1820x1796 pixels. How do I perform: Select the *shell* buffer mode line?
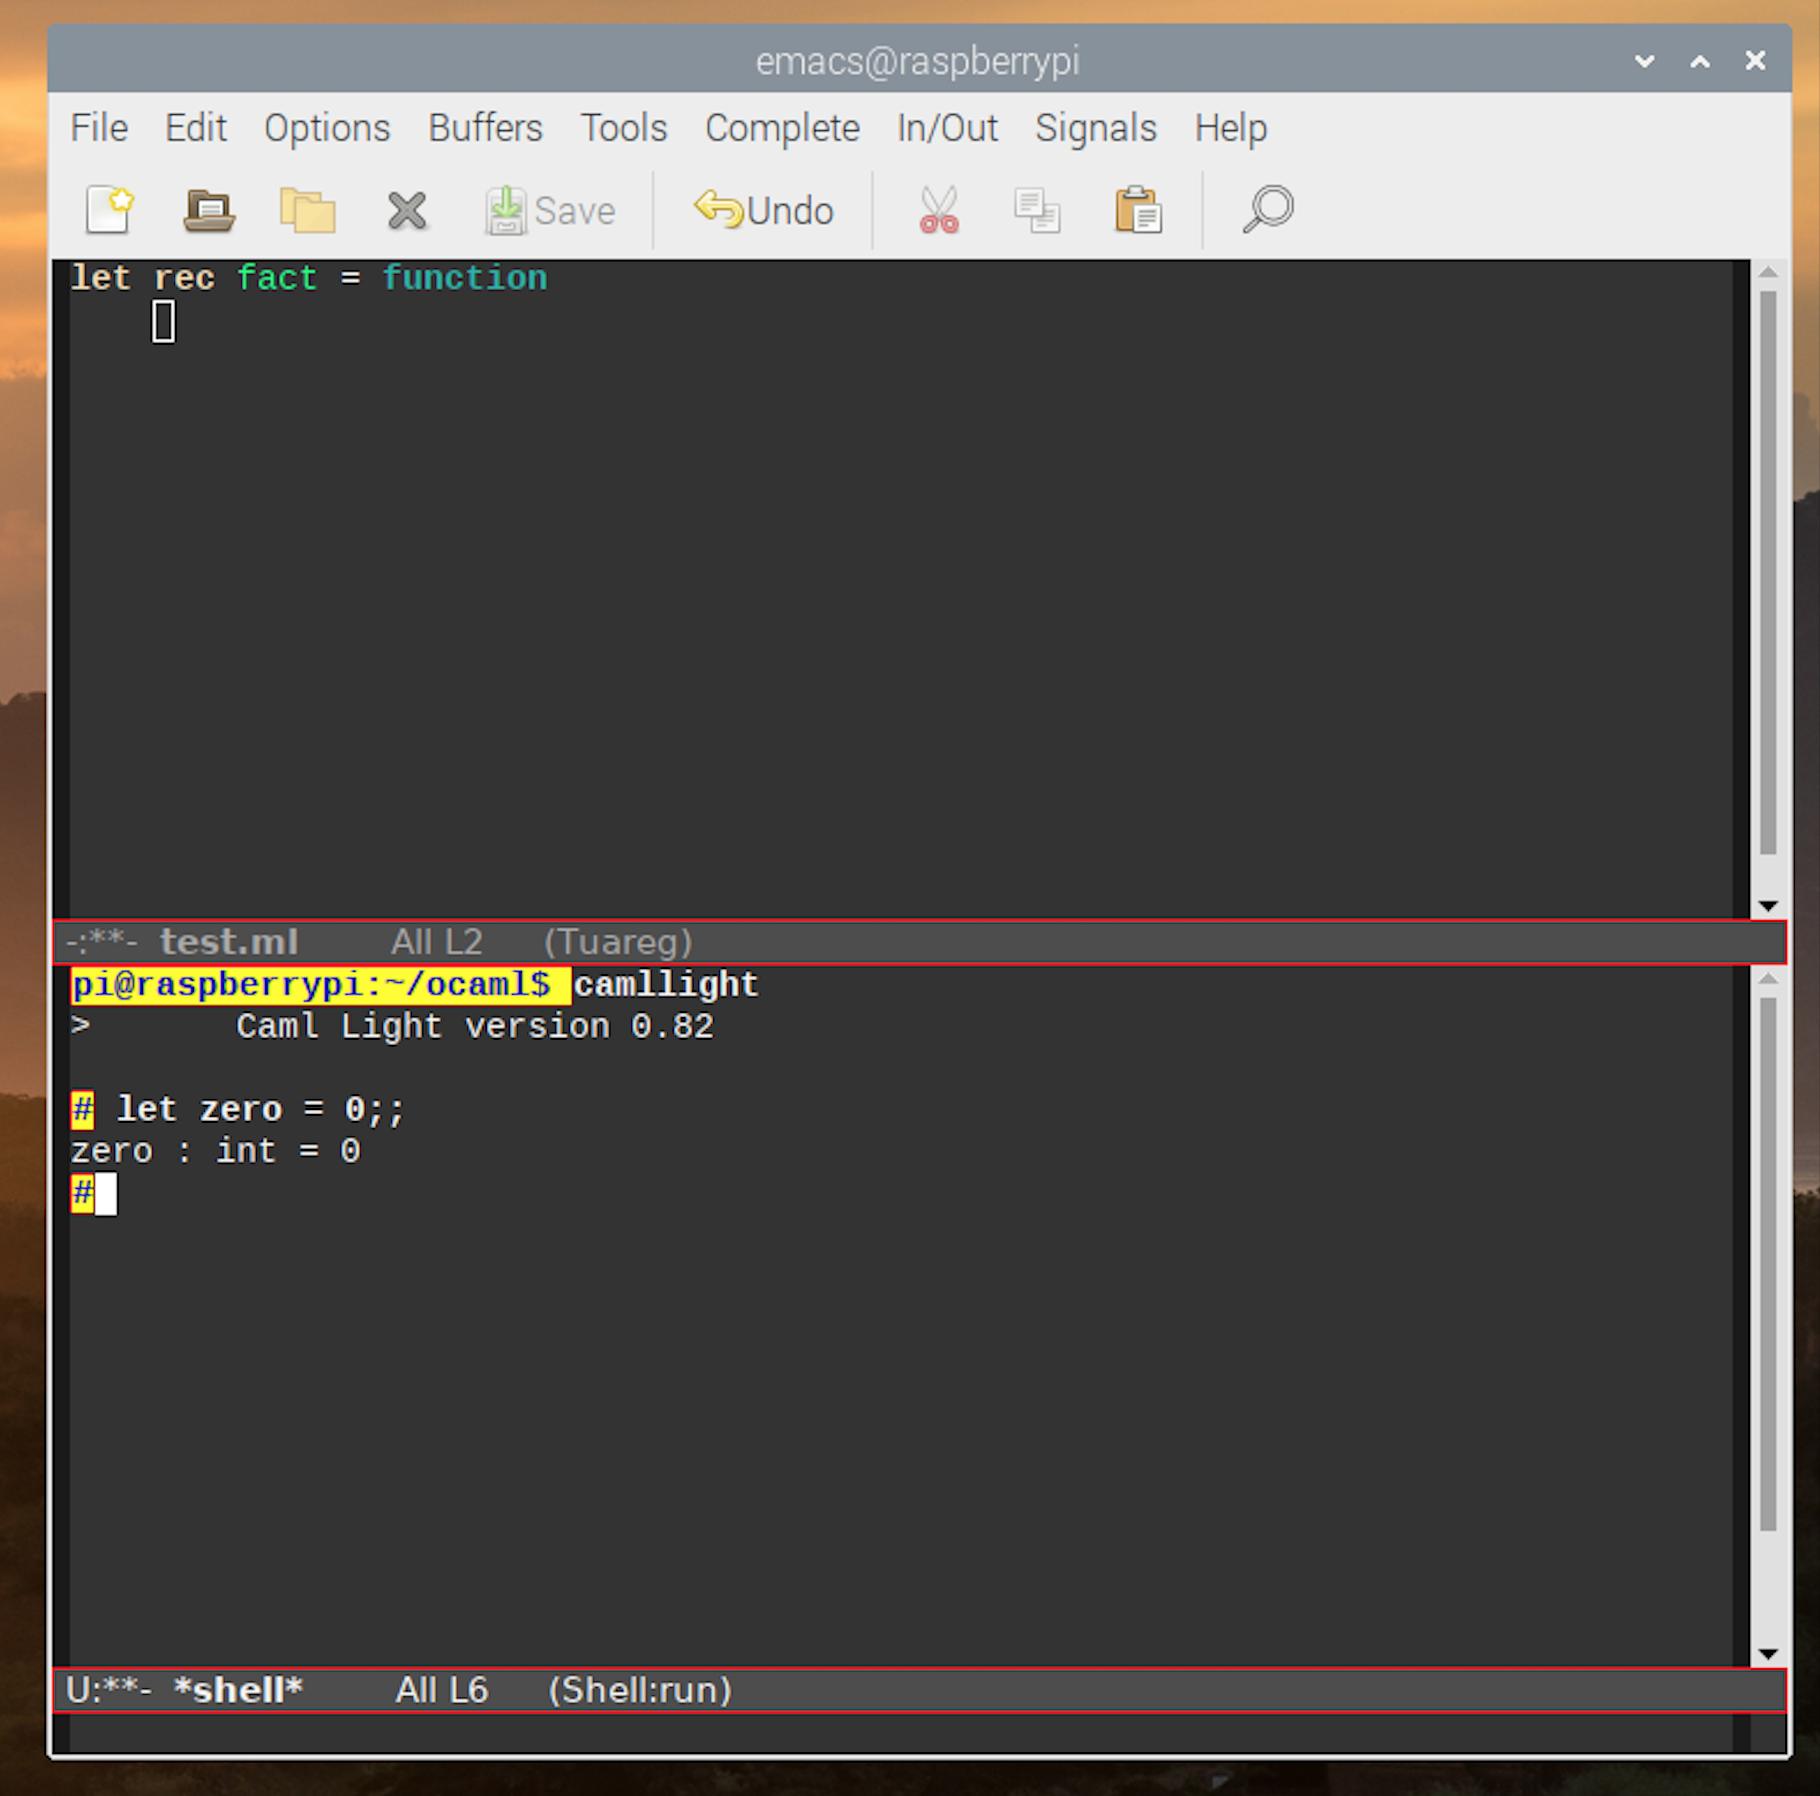(x=237, y=1690)
